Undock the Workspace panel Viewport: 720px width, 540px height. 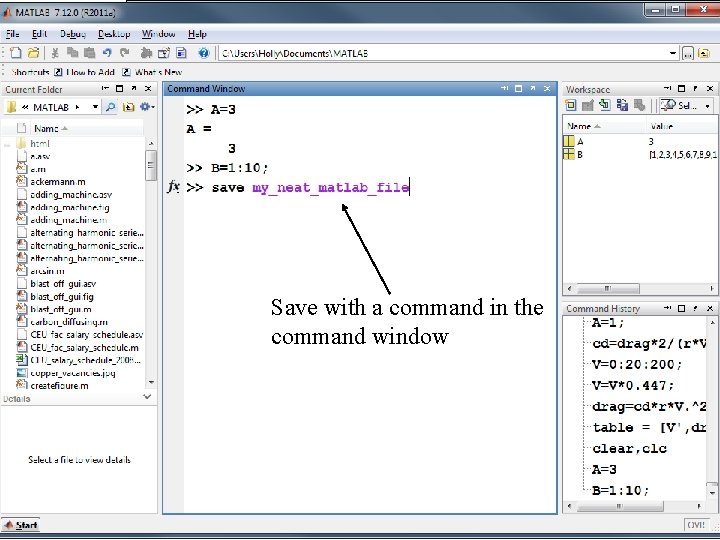click(x=696, y=88)
